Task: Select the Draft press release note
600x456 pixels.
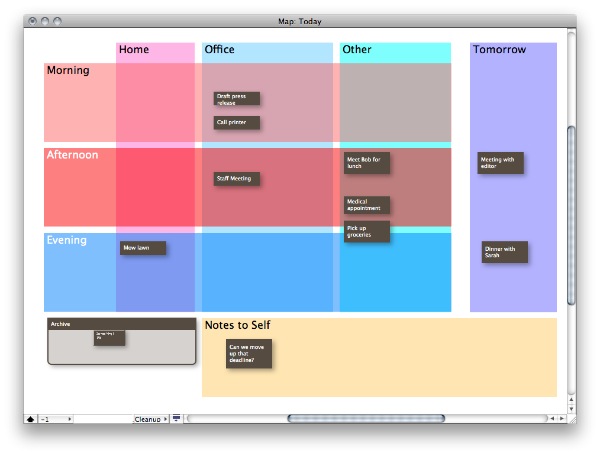Action: tap(236, 99)
